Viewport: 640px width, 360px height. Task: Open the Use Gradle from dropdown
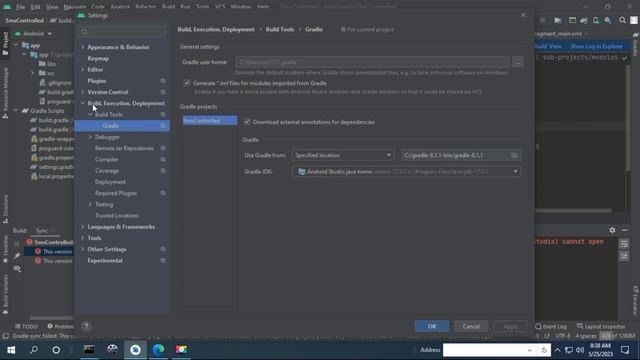(343, 155)
